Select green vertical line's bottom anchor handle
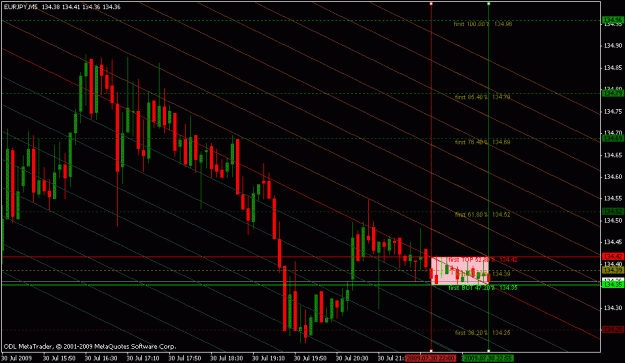The image size is (625, 363). tap(489, 351)
